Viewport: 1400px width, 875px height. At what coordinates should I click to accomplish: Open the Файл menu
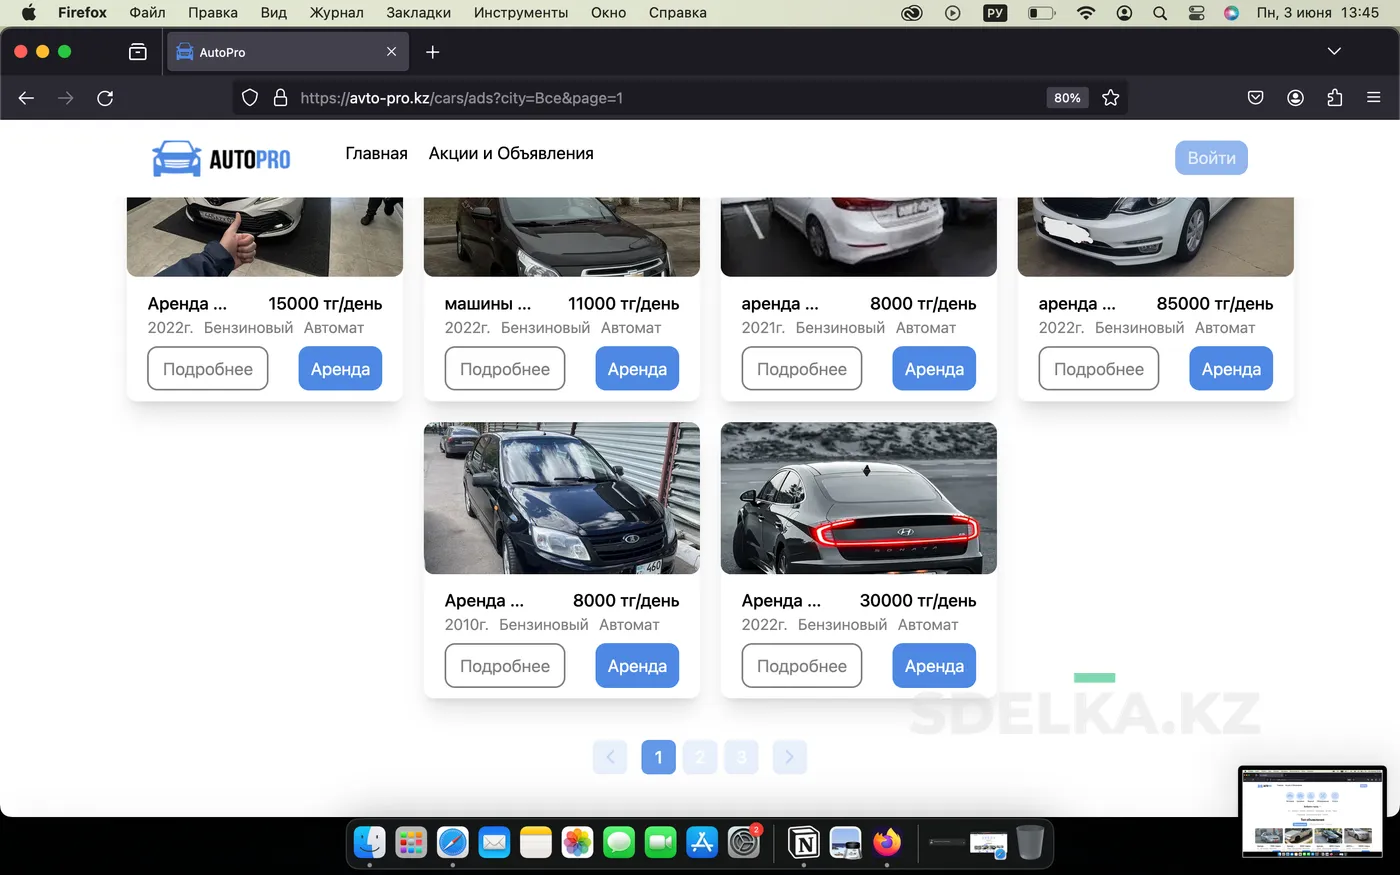(x=147, y=13)
